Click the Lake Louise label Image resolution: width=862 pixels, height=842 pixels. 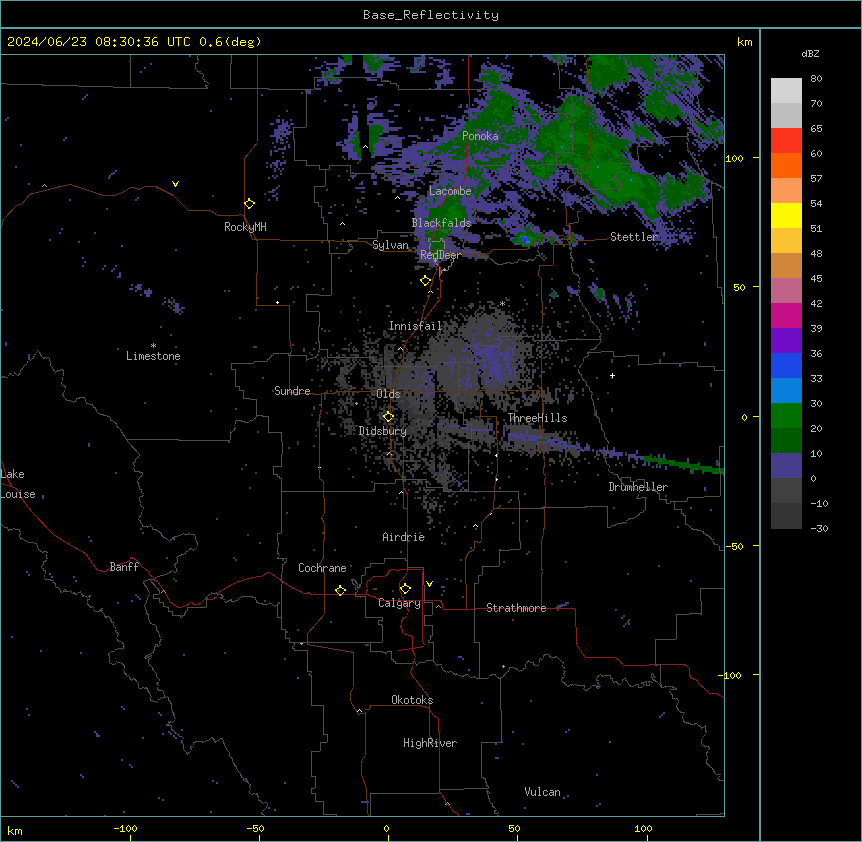[x=16, y=484]
